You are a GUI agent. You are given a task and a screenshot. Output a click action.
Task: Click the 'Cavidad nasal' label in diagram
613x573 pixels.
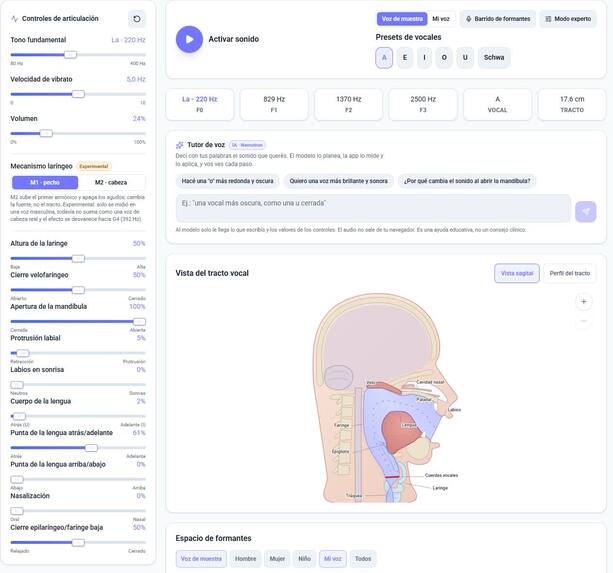430,382
